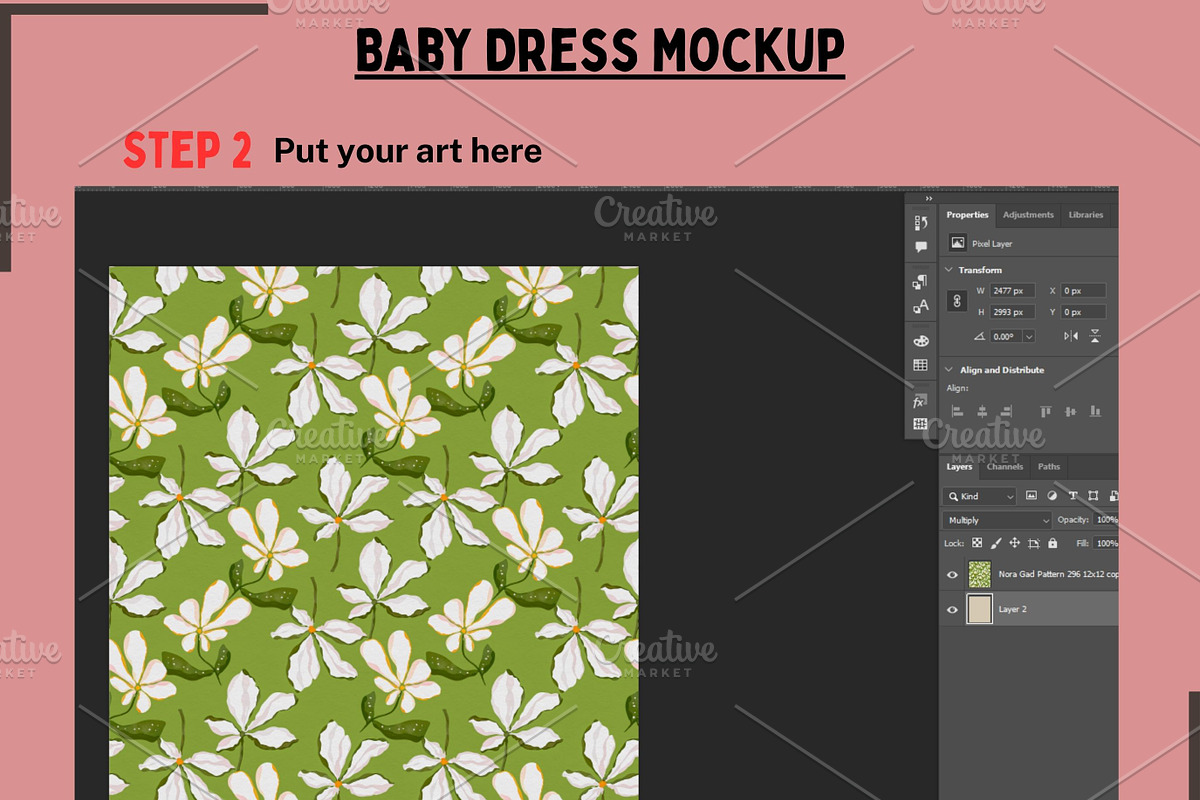Flip the layer horizontally
Screen dimensions: 1200x800
tap(1071, 336)
